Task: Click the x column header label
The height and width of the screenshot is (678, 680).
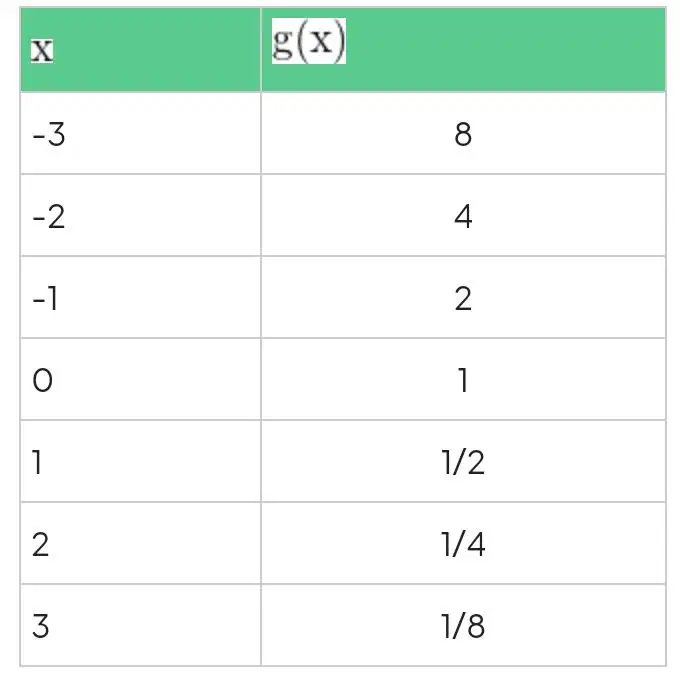Action: (42, 50)
